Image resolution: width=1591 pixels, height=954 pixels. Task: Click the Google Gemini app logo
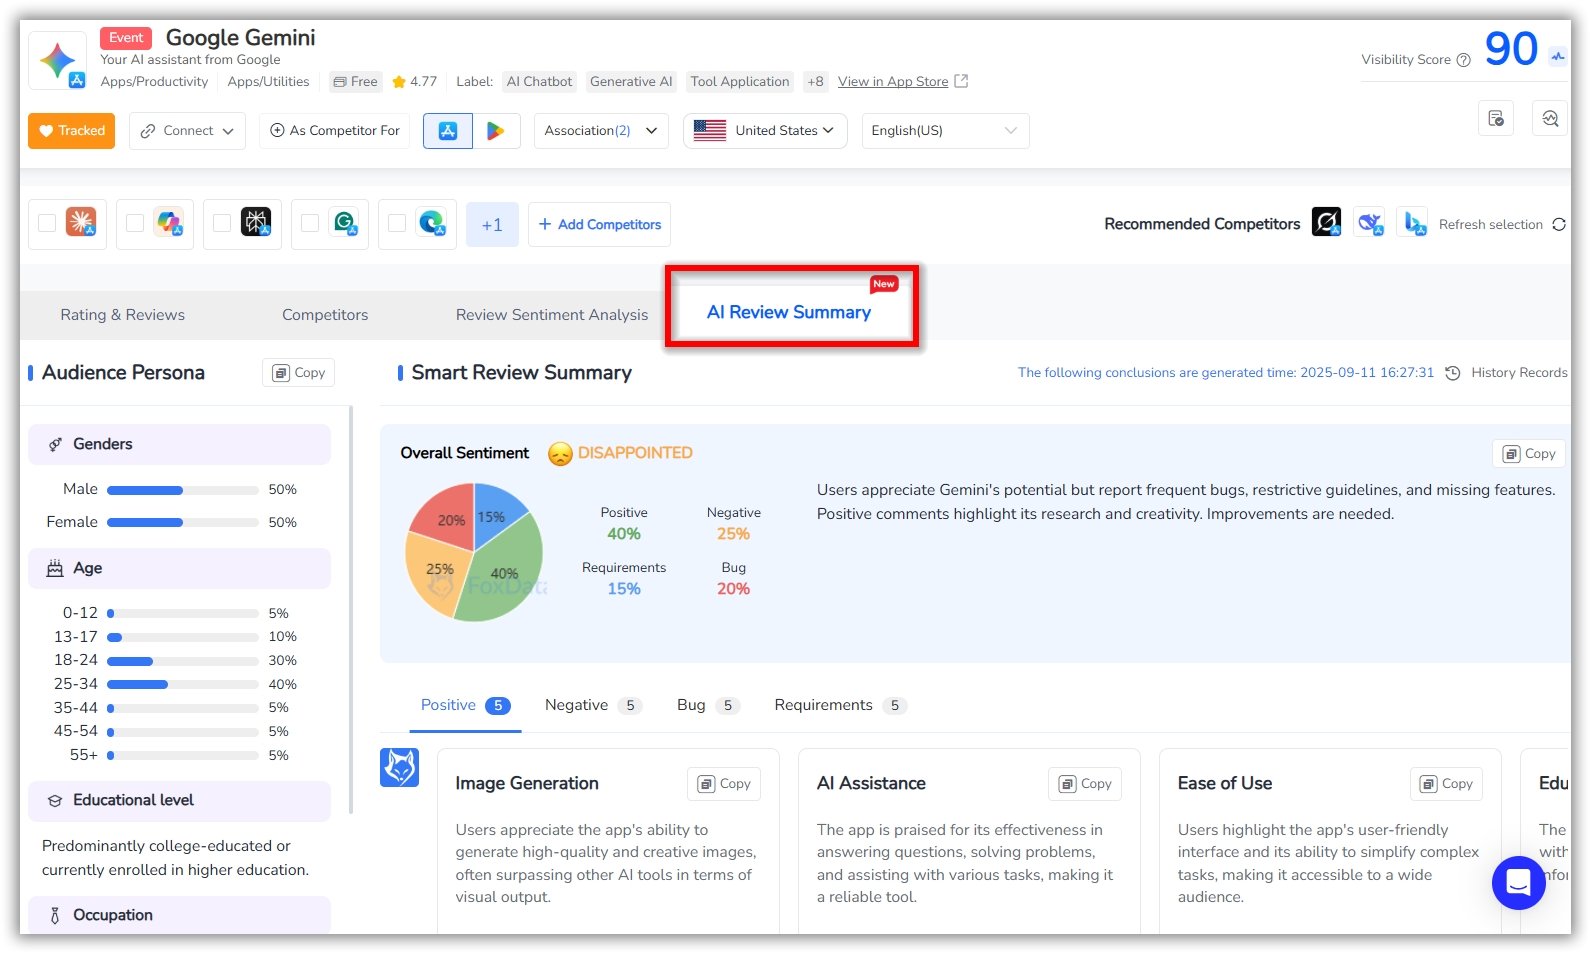[x=57, y=60]
